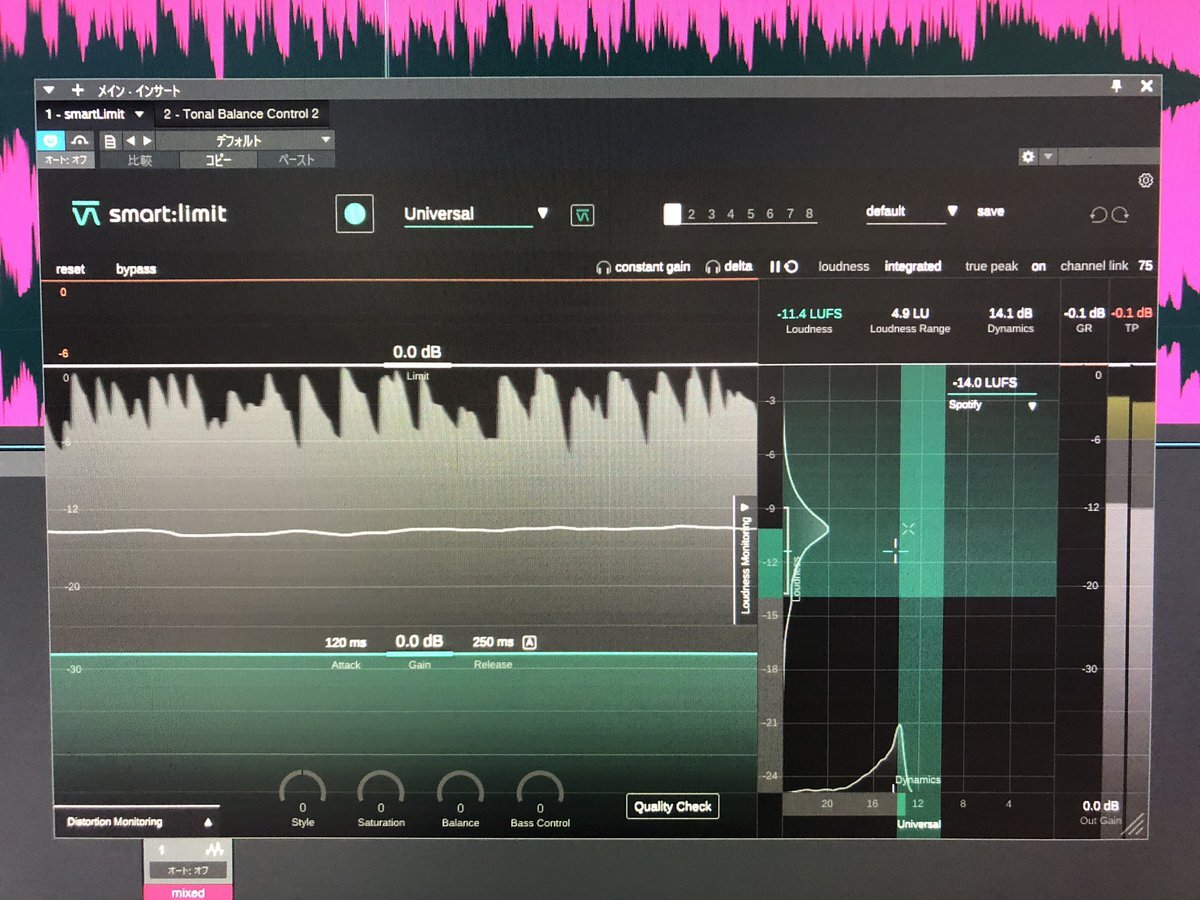This screenshot has height=900, width=1200.
Task: Enable constant gain headphone monitoring
Action: [643, 267]
